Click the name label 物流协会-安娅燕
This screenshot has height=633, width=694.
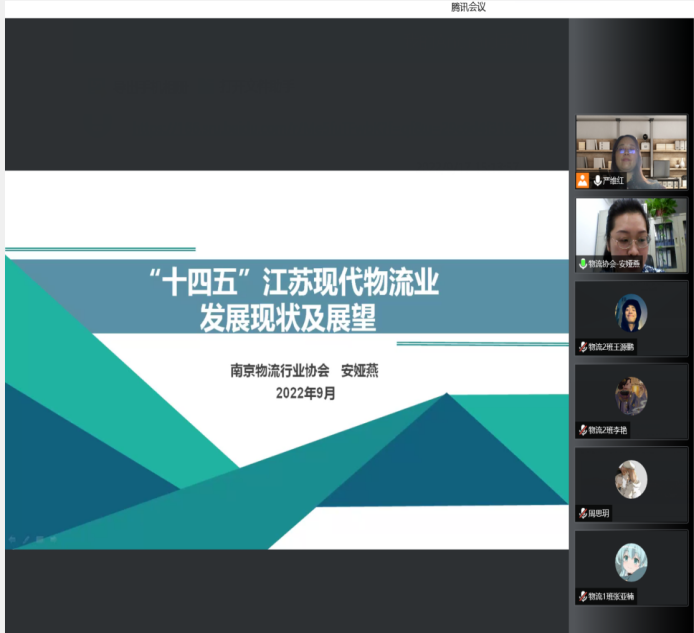pos(613,264)
